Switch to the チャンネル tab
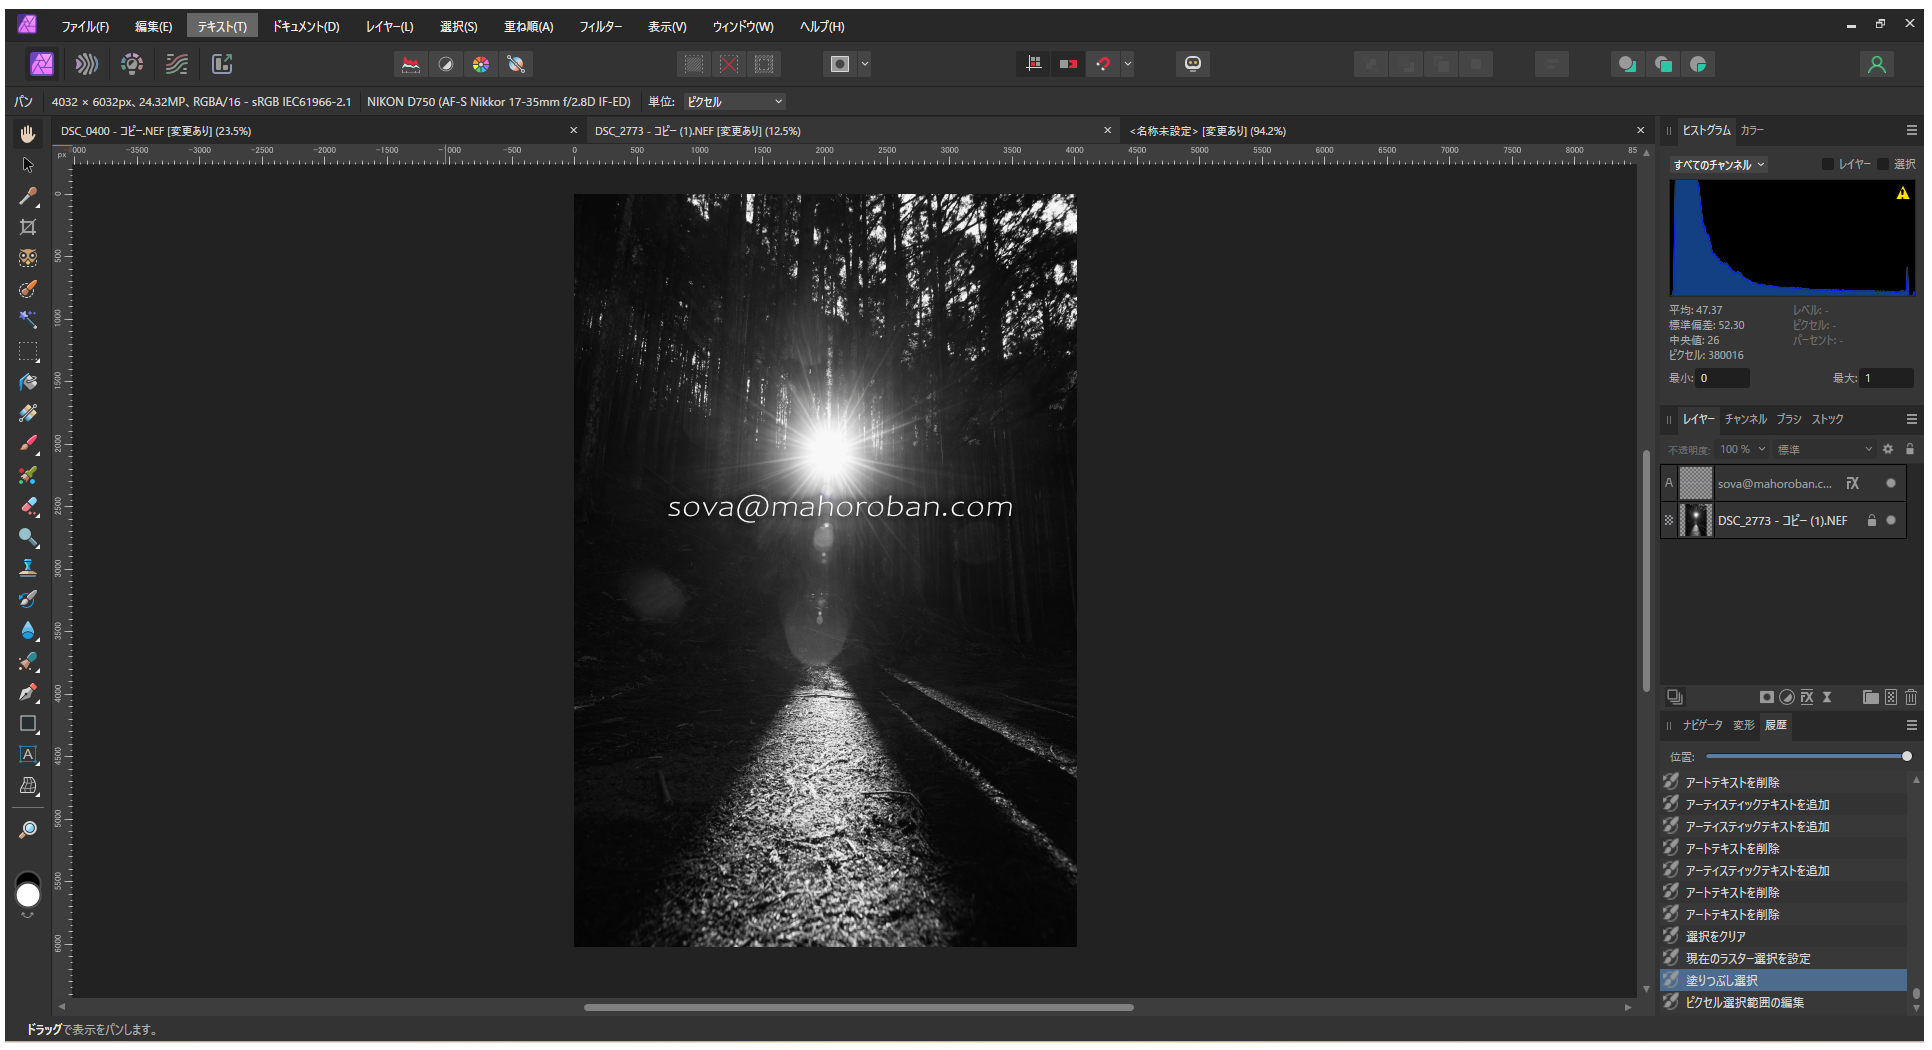The height and width of the screenshot is (1050, 1932). click(x=1745, y=419)
